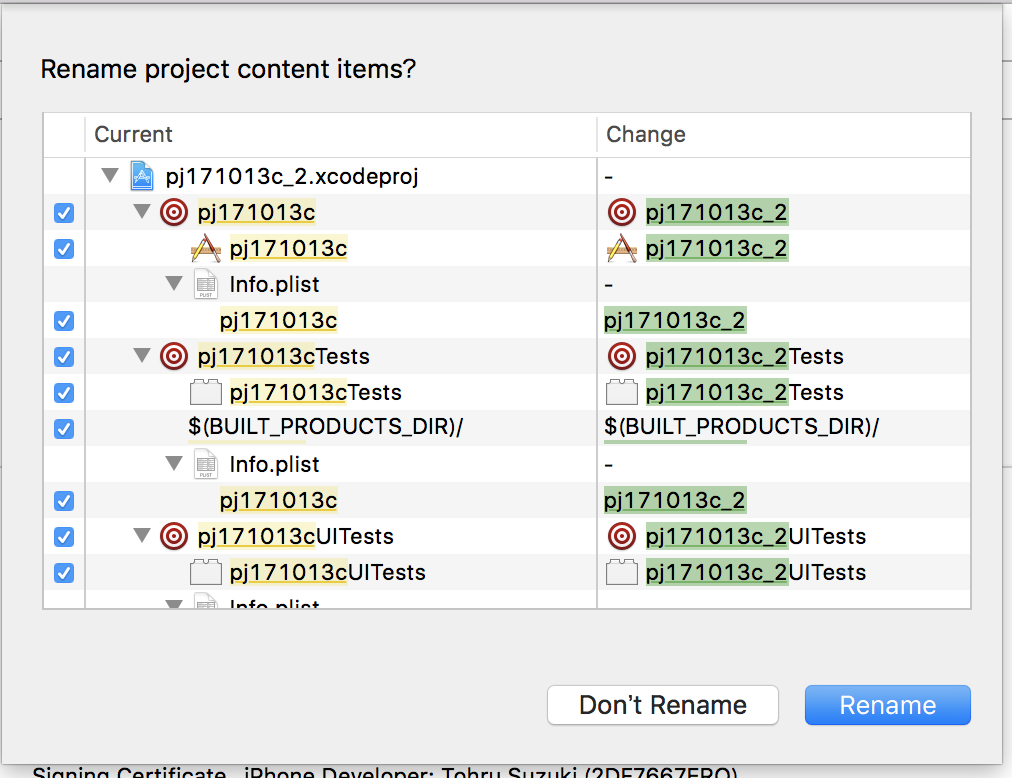Click the Current column header
This screenshot has width=1012, height=778.
[341, 134]
